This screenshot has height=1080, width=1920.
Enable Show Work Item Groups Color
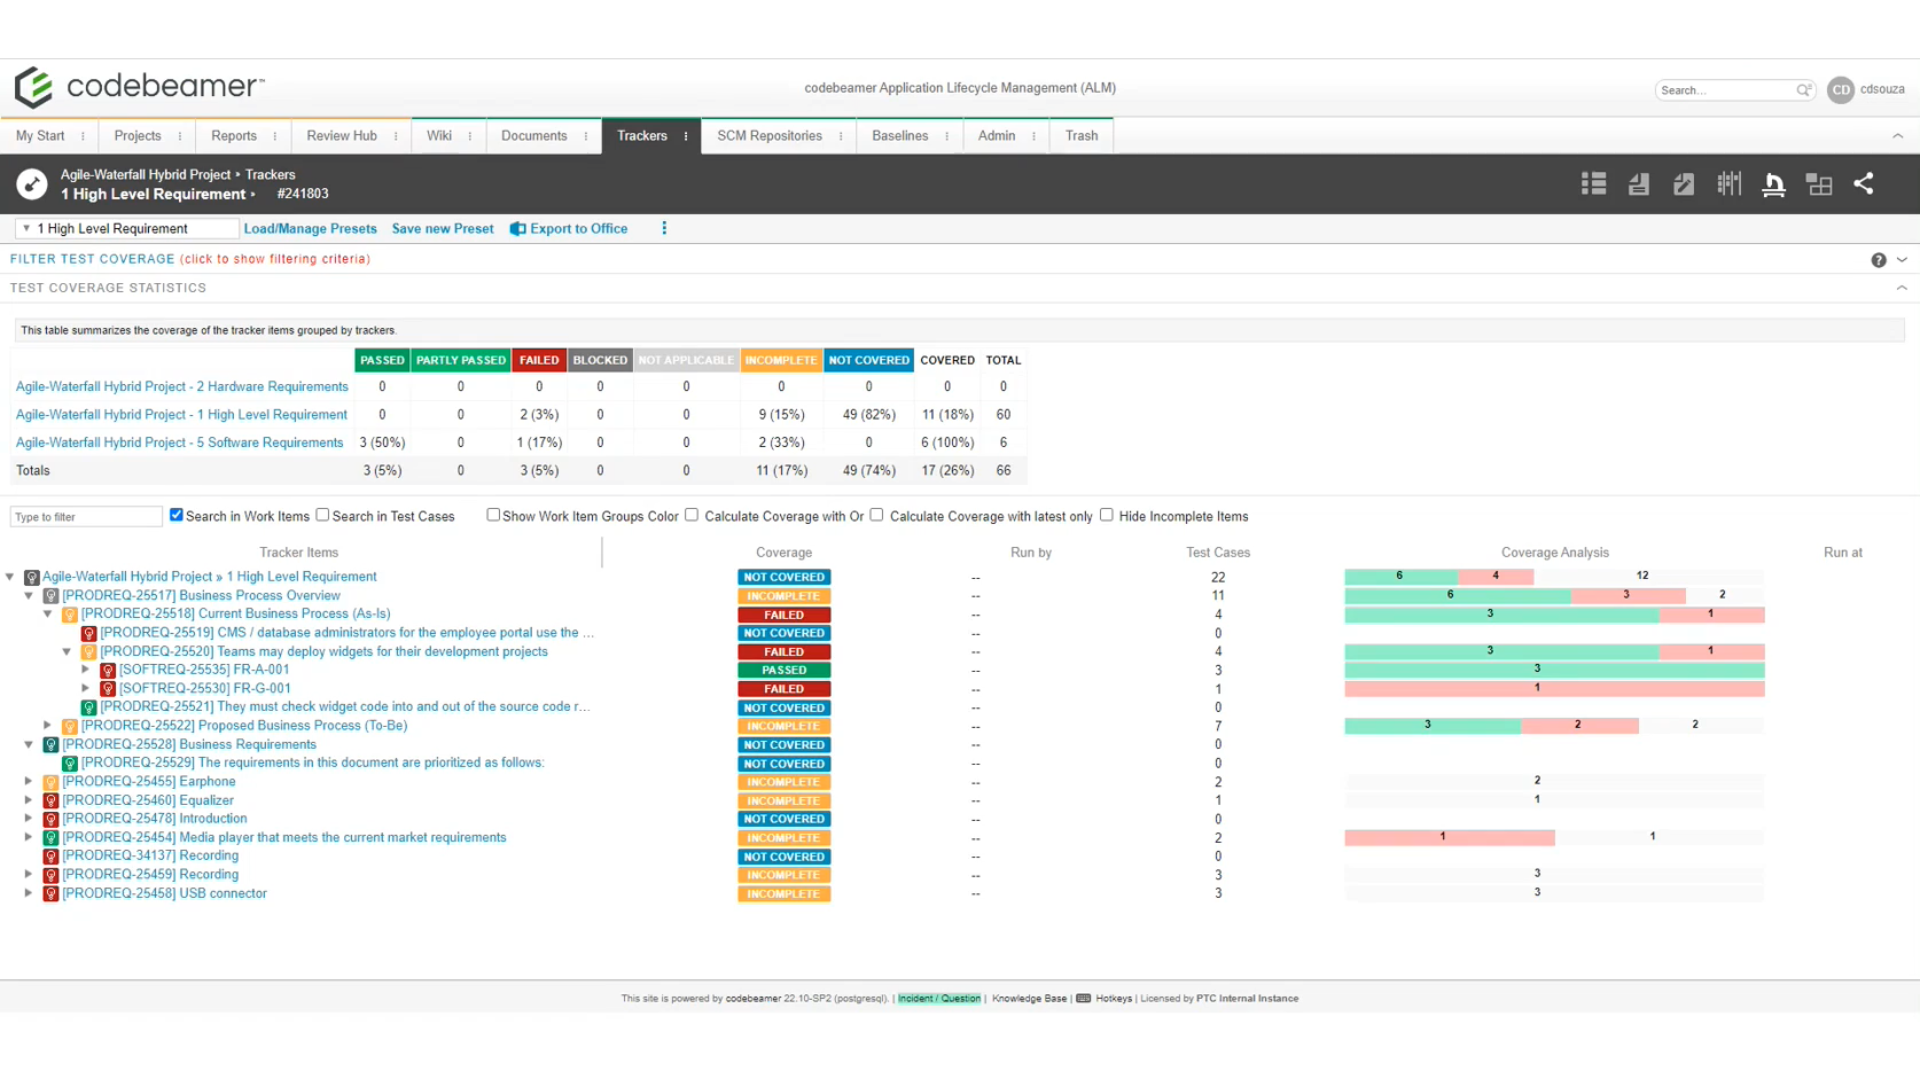(x=493, y=515)
